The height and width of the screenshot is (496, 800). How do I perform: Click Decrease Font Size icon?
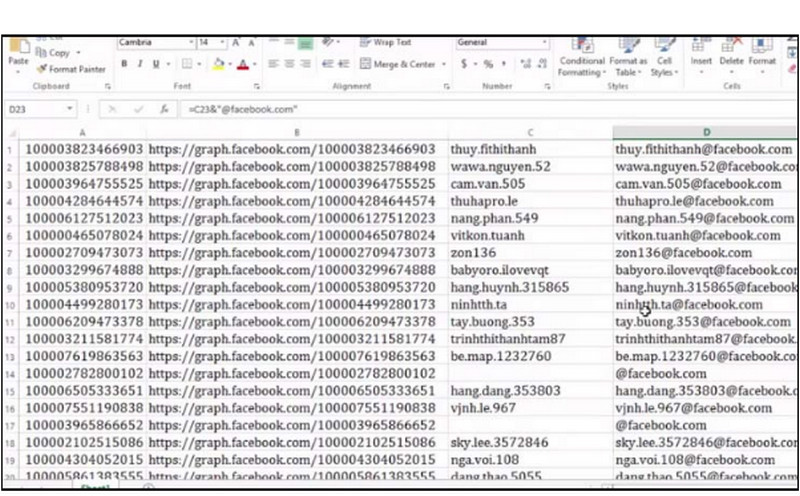tap(252, 43)
